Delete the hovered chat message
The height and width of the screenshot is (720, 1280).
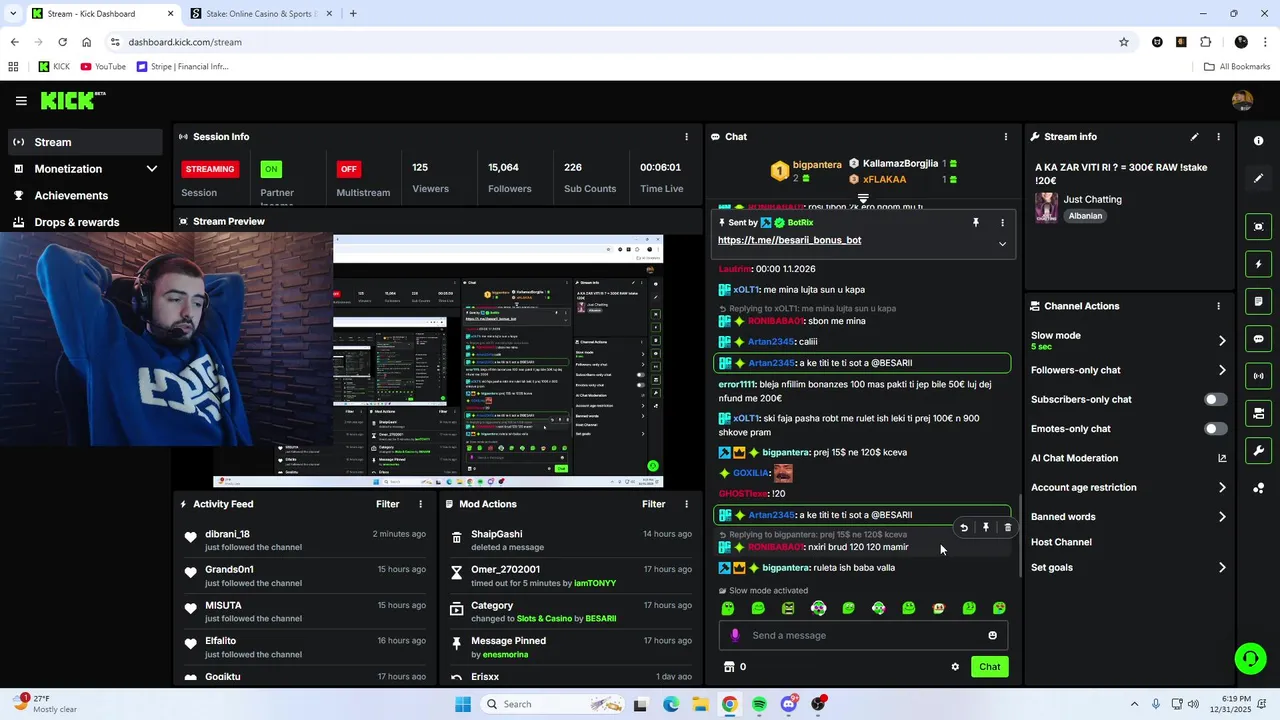click(x=1007, y=527)
